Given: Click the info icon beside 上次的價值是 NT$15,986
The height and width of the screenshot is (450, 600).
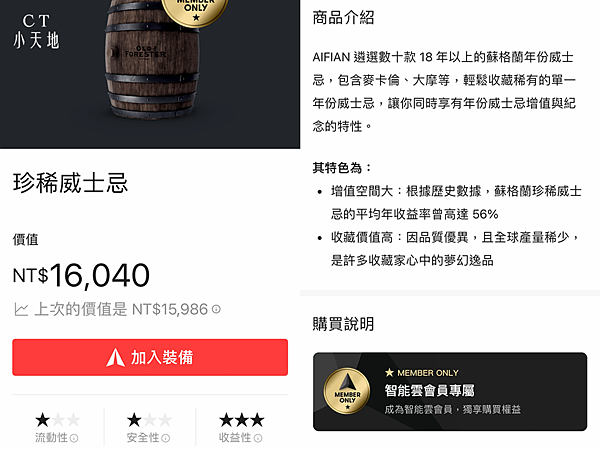Looking at the screenshot, I should 216,309.
